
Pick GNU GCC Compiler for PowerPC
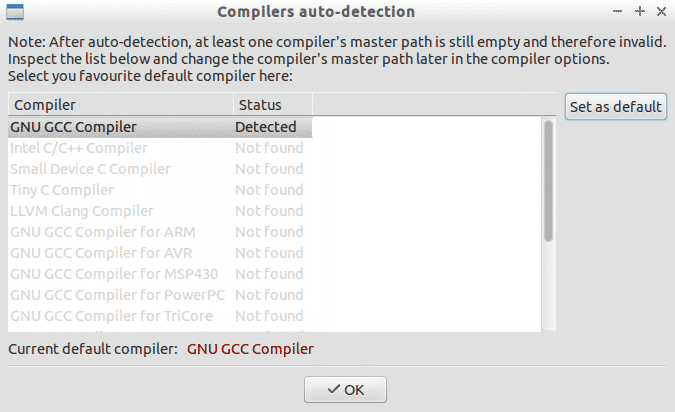[x=118, y=295]
